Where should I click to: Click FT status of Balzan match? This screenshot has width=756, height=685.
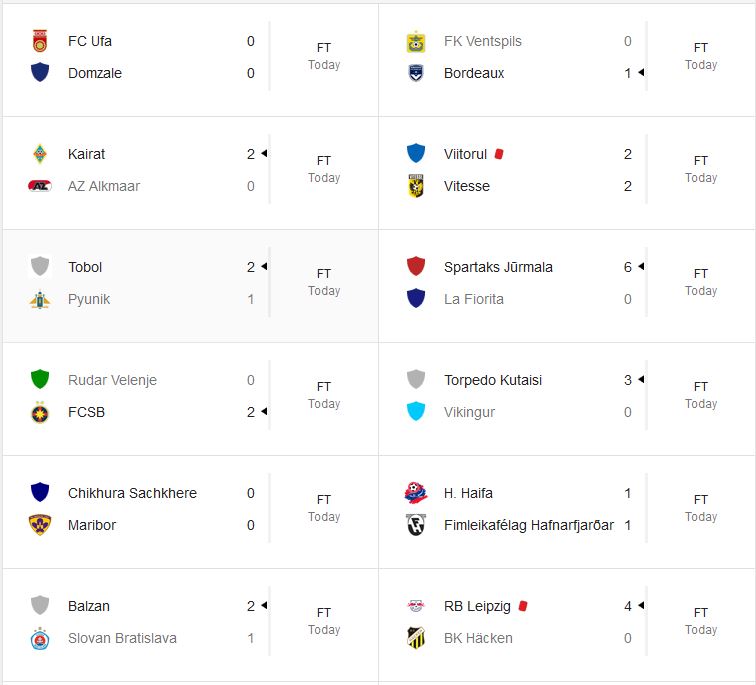324,613
